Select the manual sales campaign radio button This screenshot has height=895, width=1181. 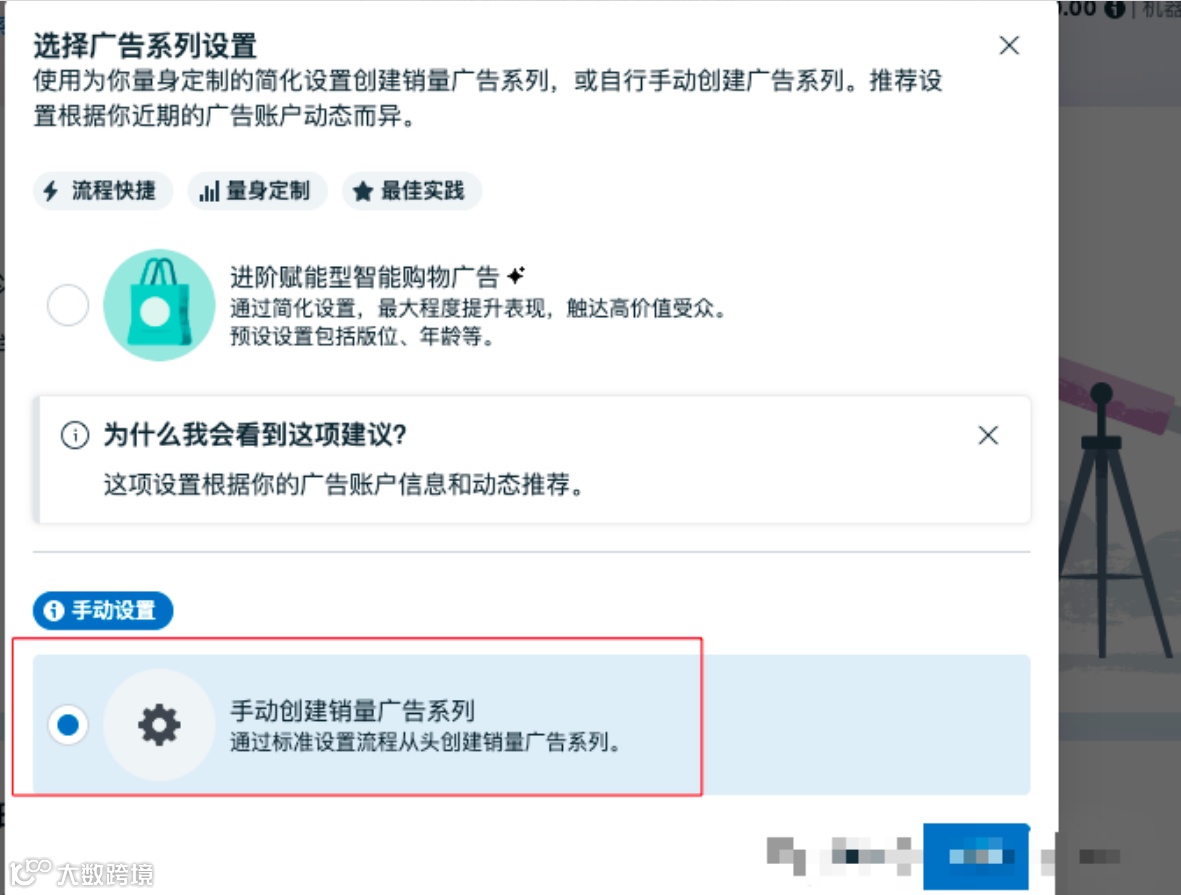point(68,725)
